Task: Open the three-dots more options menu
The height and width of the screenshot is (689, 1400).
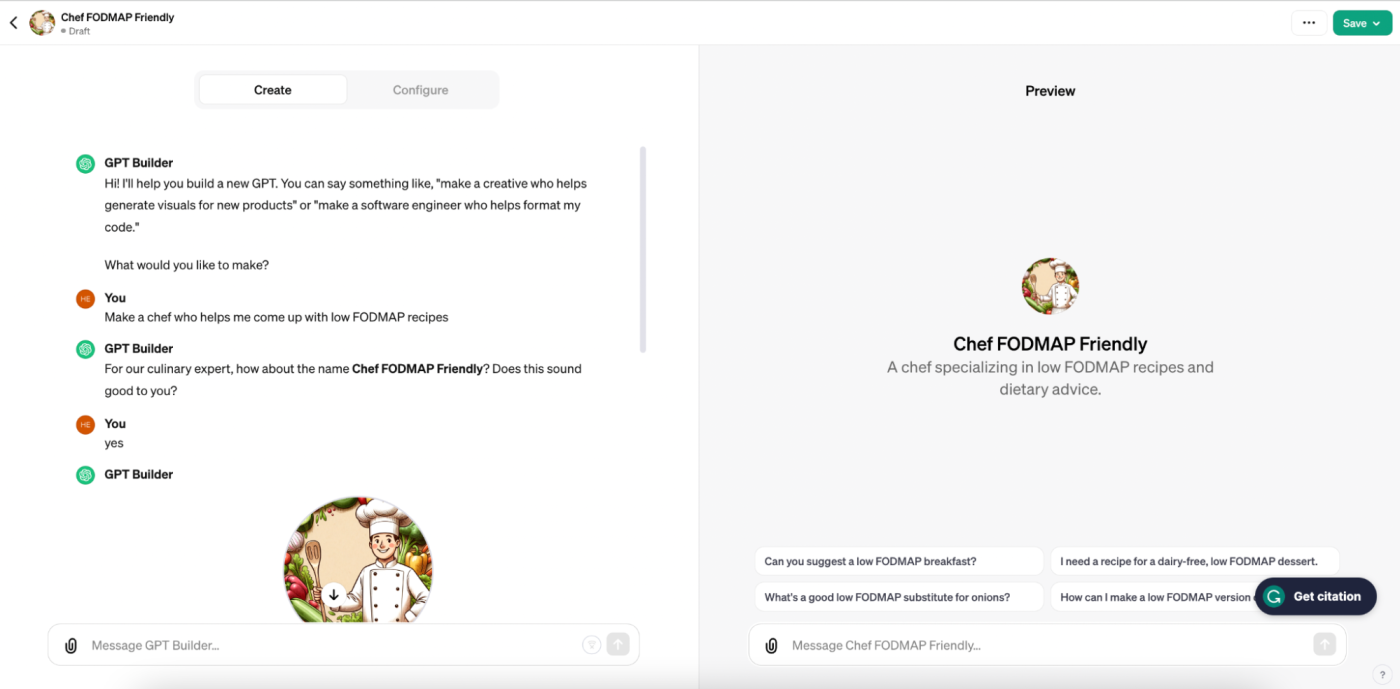Action: coord(1309,23)
